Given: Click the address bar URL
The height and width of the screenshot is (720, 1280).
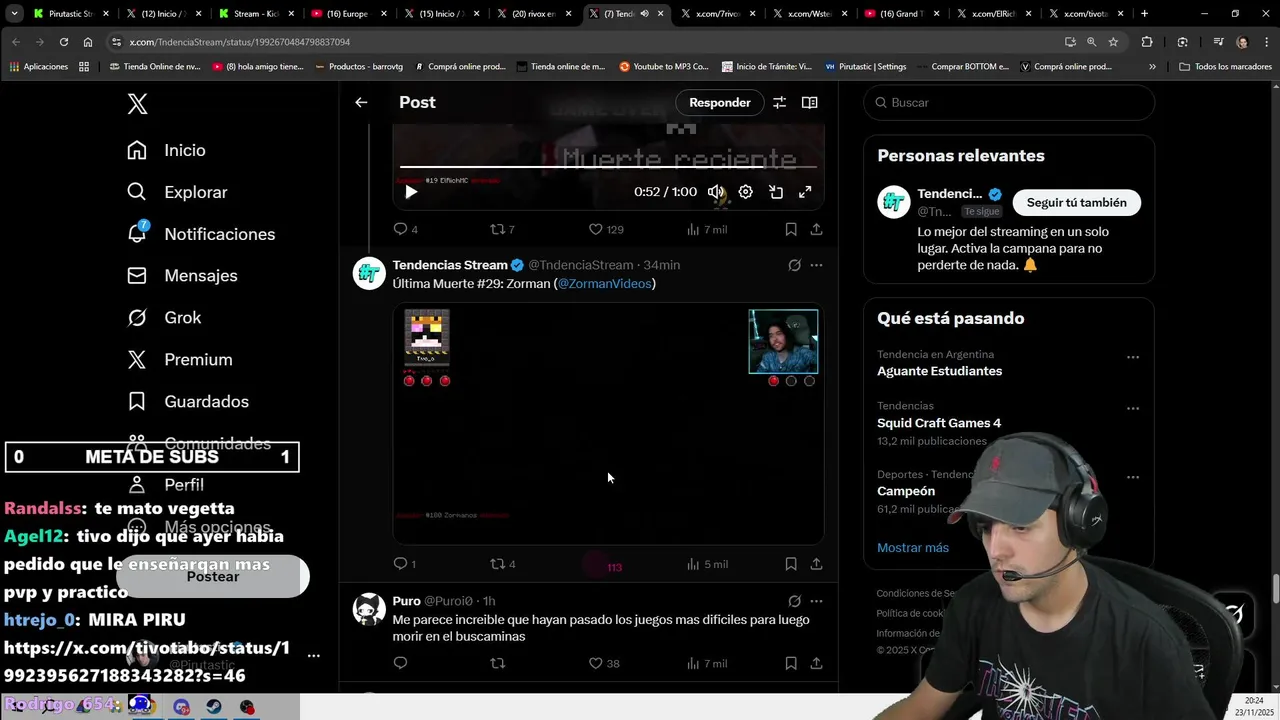Looking at the screenshot, I should [240, 42].
